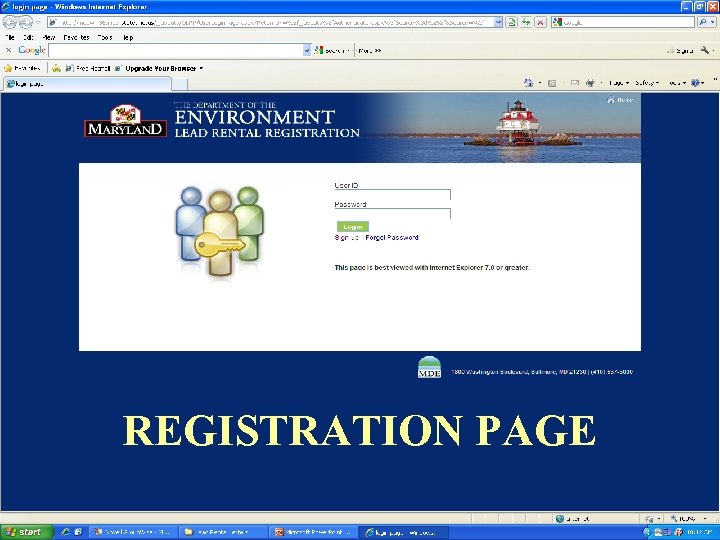Open the recent pages dropdown beside Forward
Screen dimensions: 720x540
38,22
